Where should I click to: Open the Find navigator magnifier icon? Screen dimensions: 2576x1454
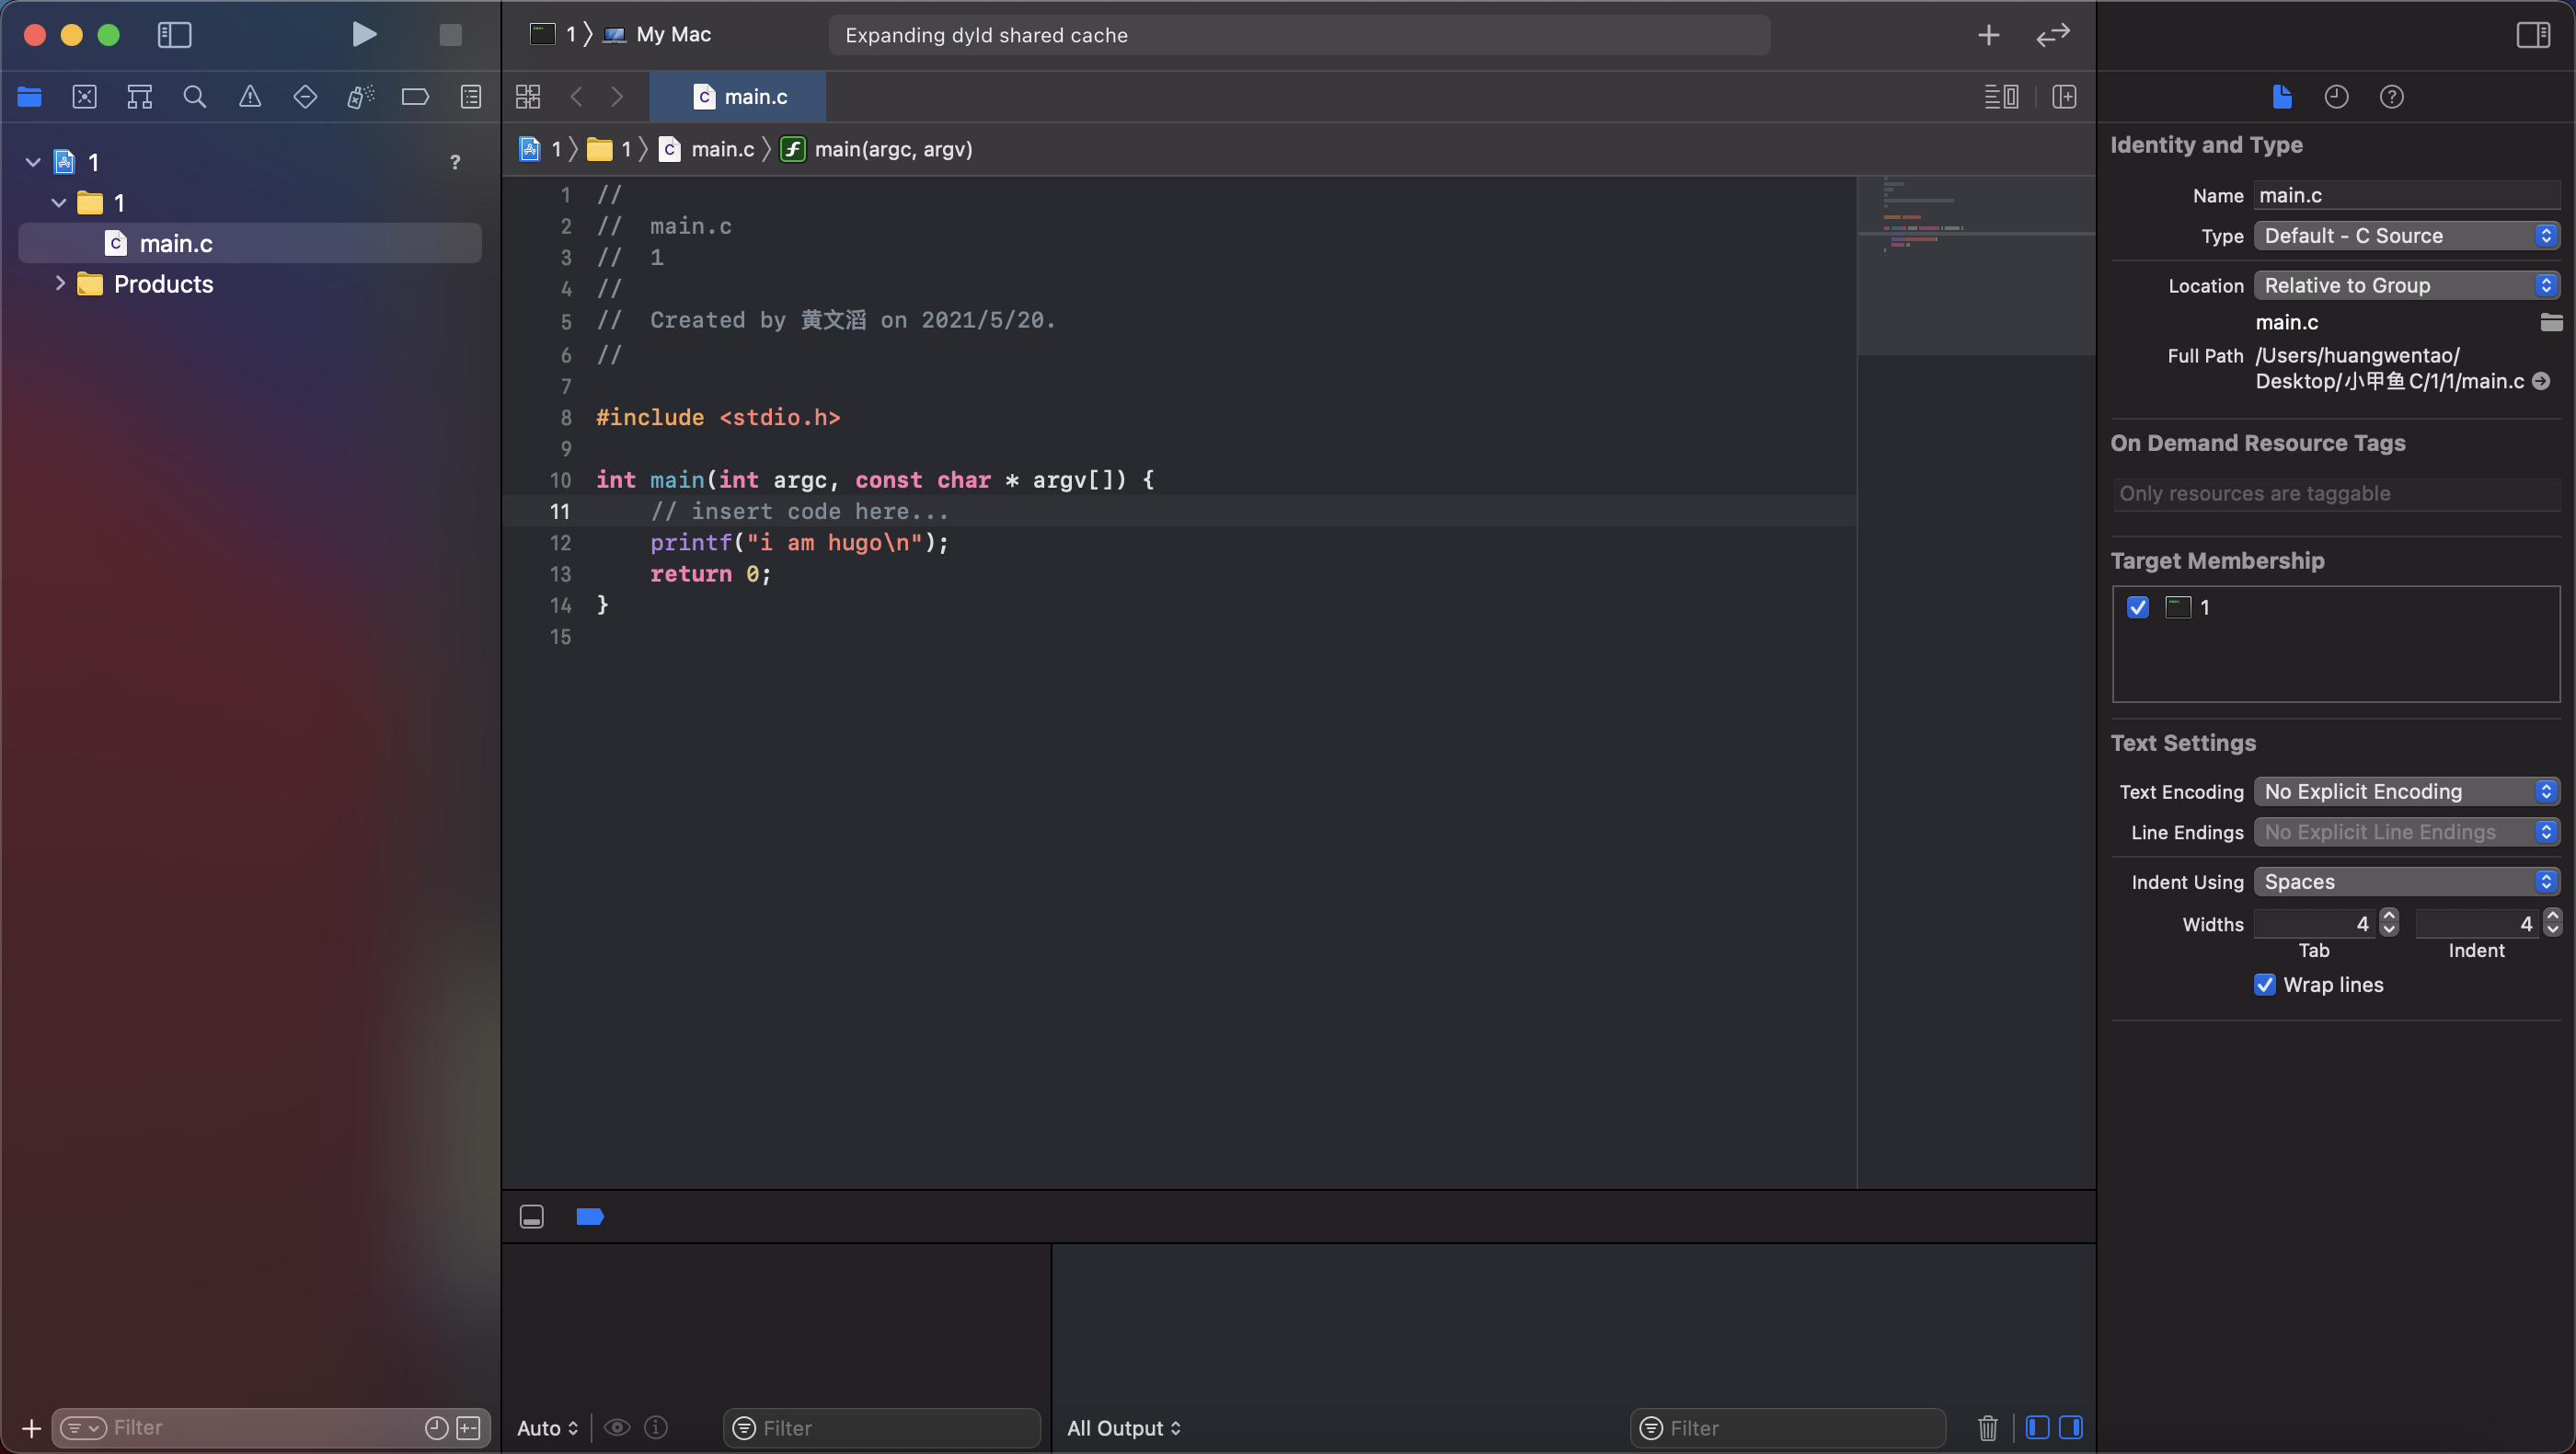195,97
